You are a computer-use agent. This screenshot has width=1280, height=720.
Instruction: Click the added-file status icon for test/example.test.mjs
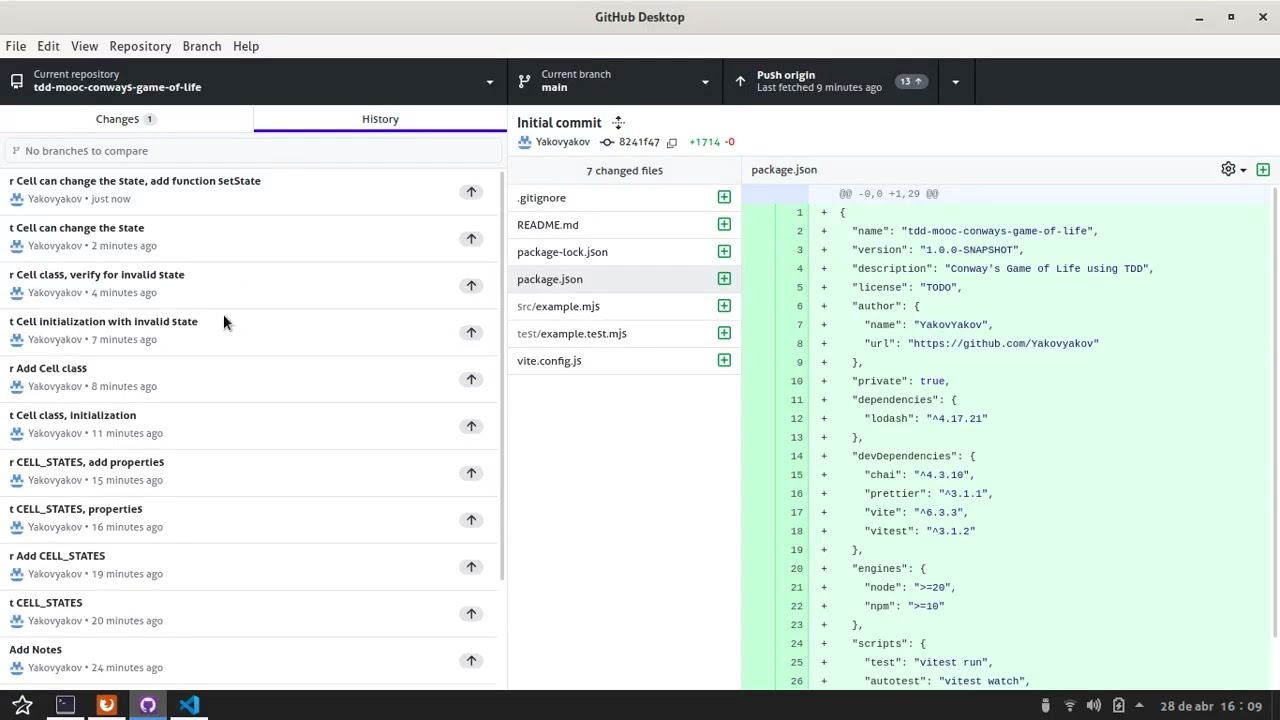[x=724, y=332]
